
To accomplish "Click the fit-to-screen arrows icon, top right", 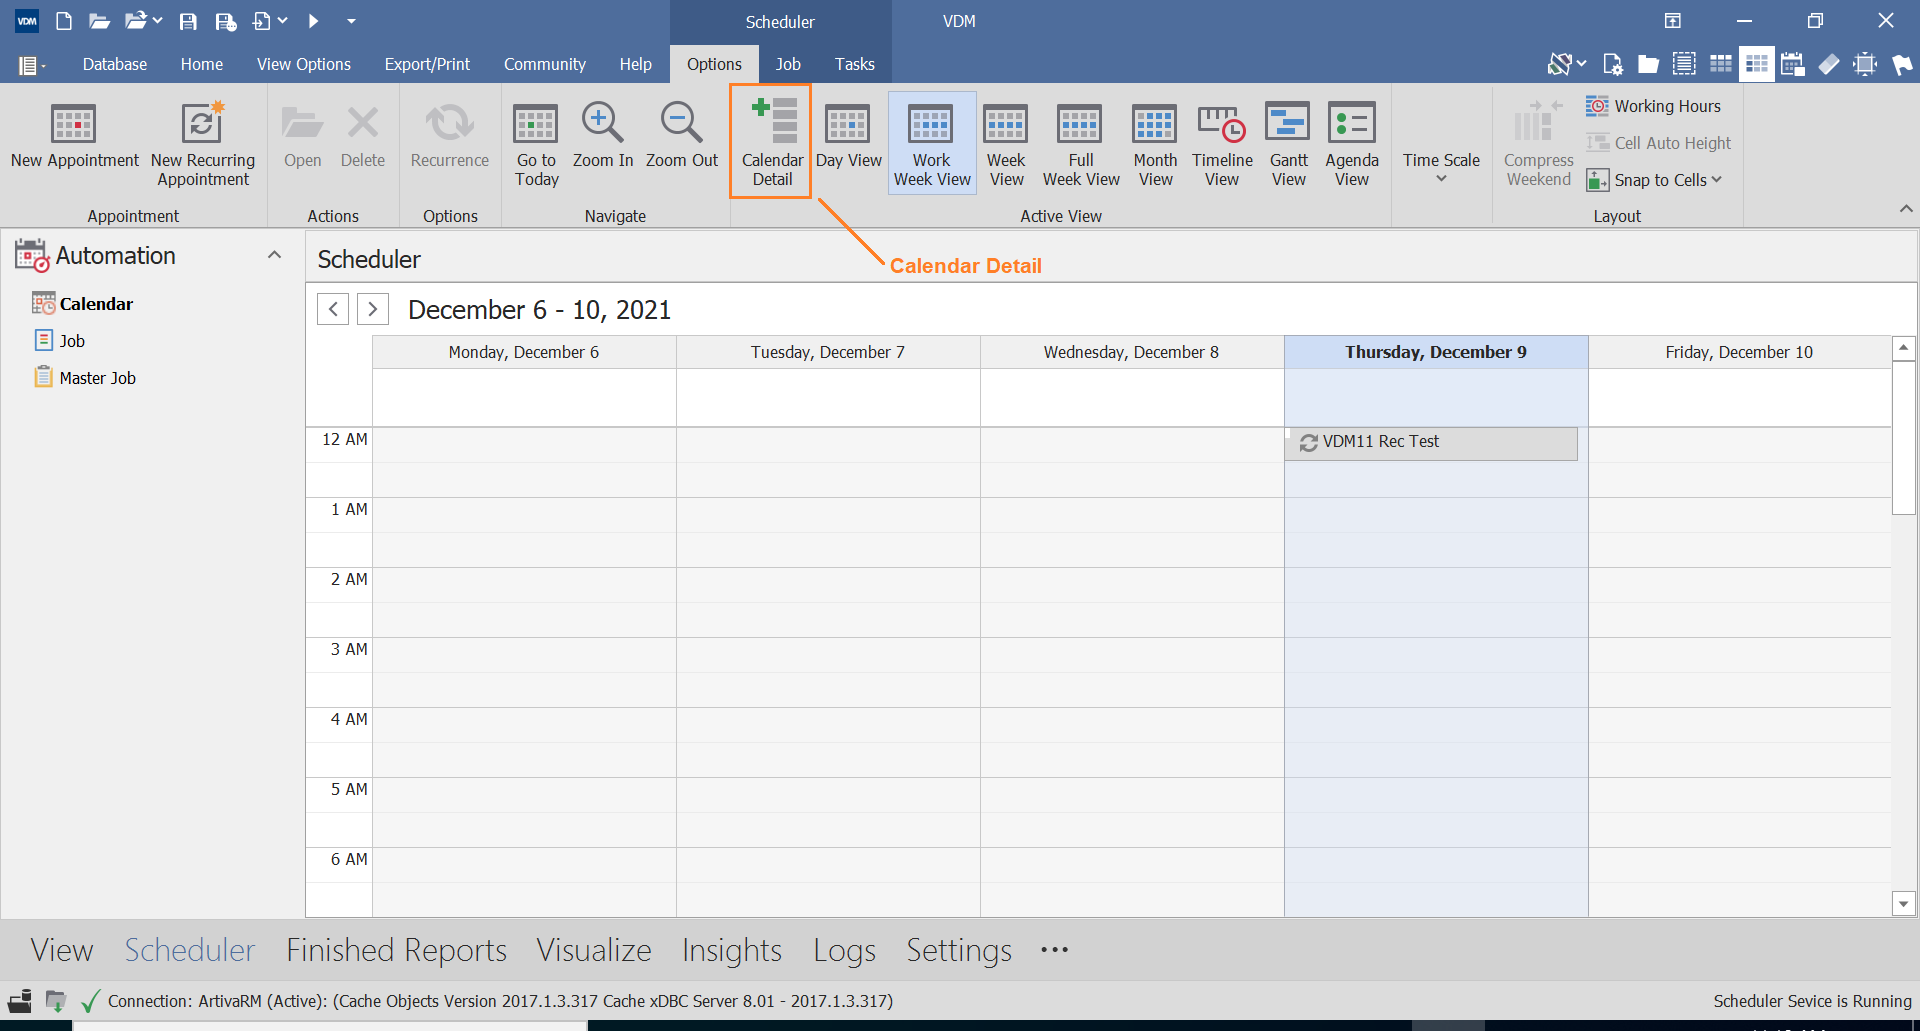I will click(x=1865, y=64).
